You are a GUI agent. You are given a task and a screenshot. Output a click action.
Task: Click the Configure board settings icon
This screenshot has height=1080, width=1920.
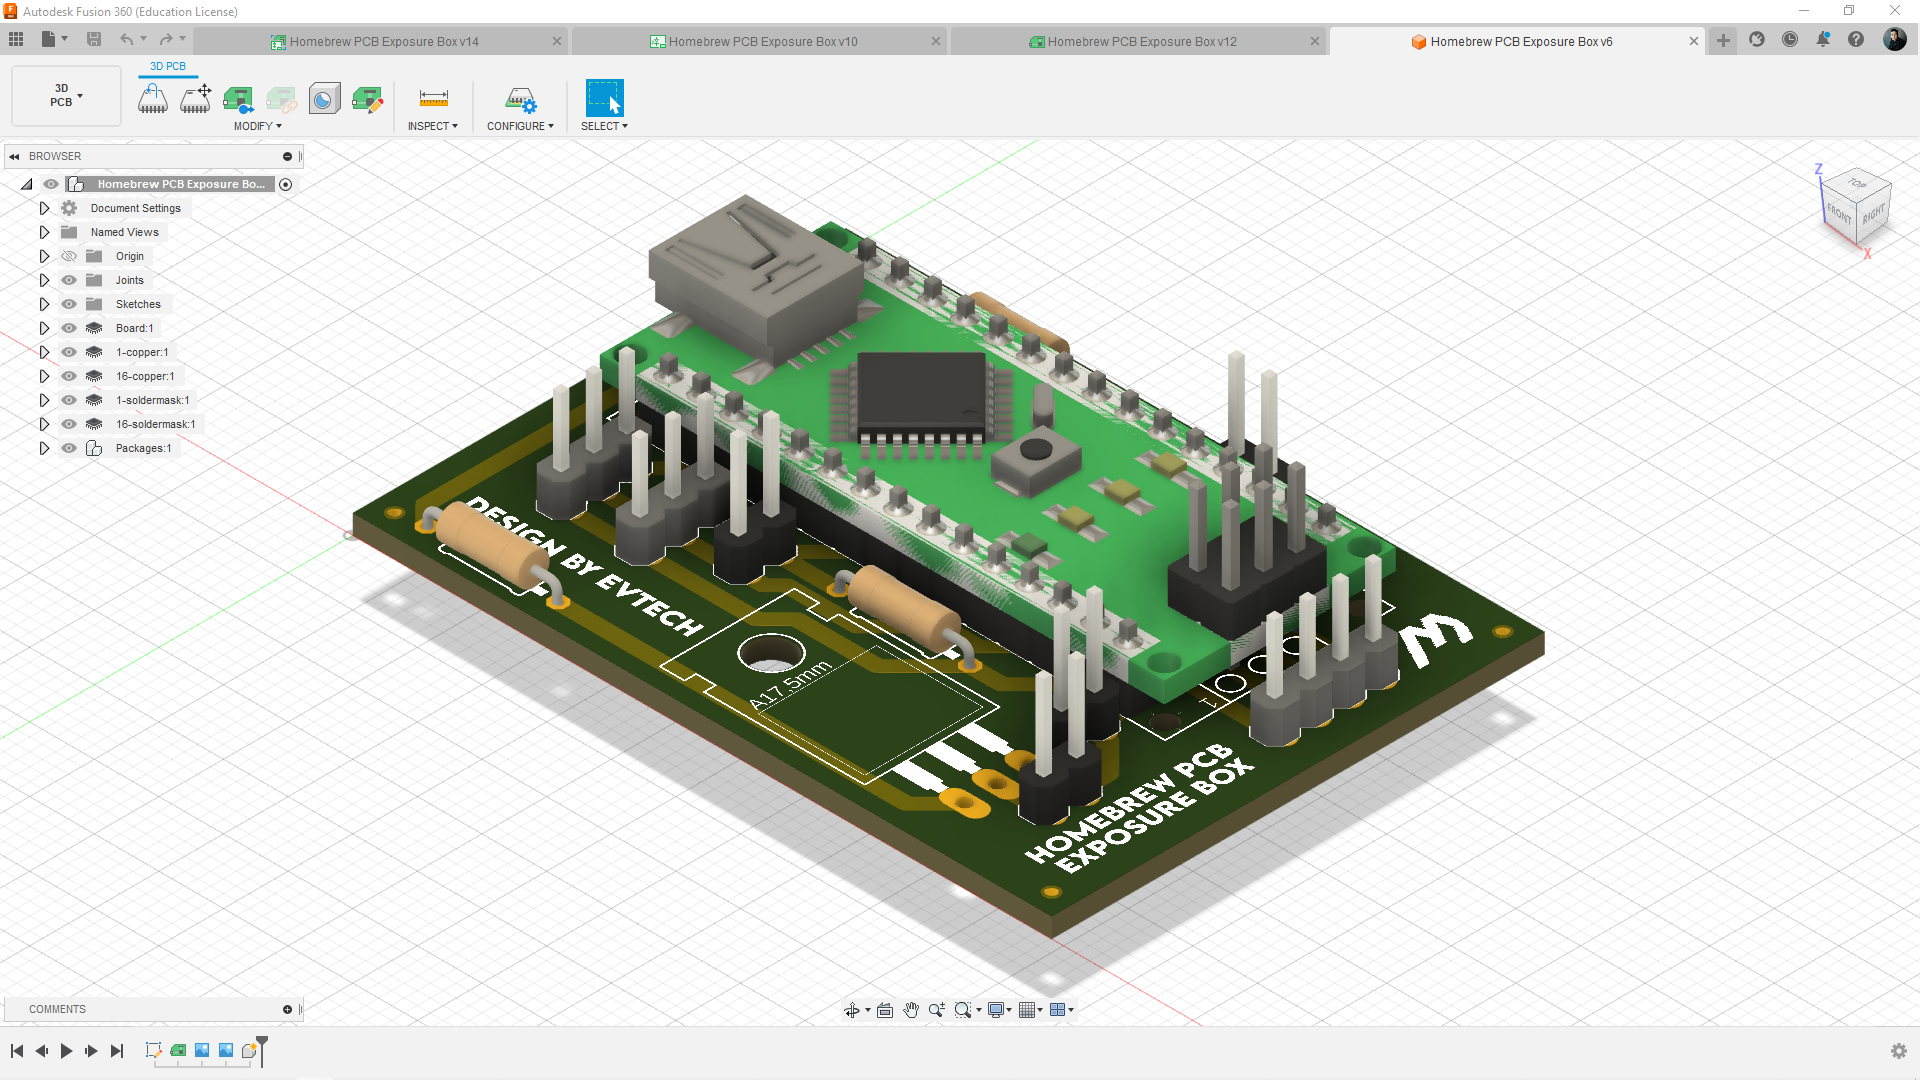click(520, 98)
